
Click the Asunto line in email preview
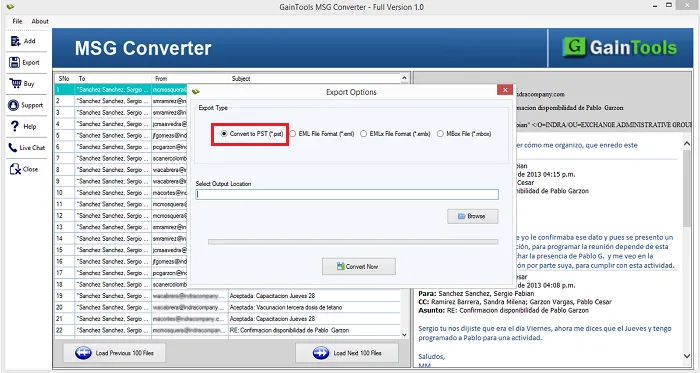pyautogui.click(x=504, y=310)
